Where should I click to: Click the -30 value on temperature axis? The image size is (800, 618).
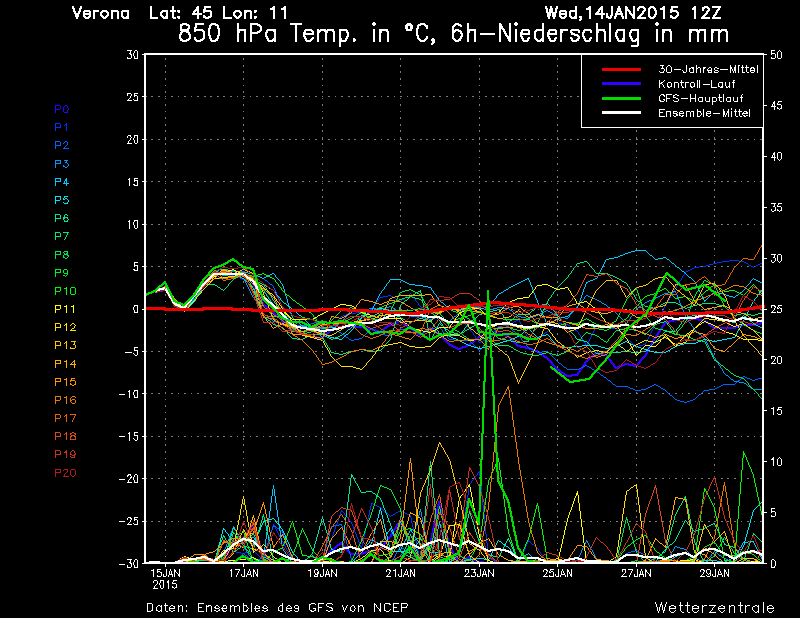tap(129, 563)
